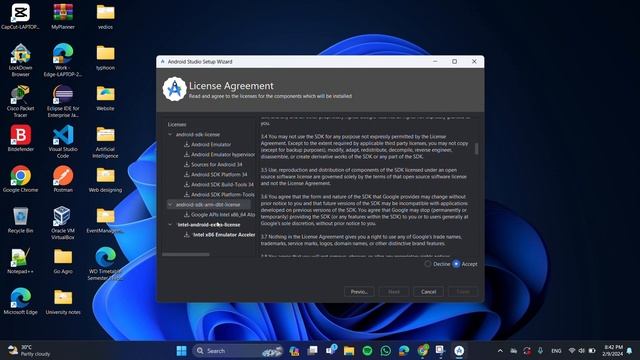
Task: Open Microsoft Teams from taskbar
Action: click(x=331, y=351)
